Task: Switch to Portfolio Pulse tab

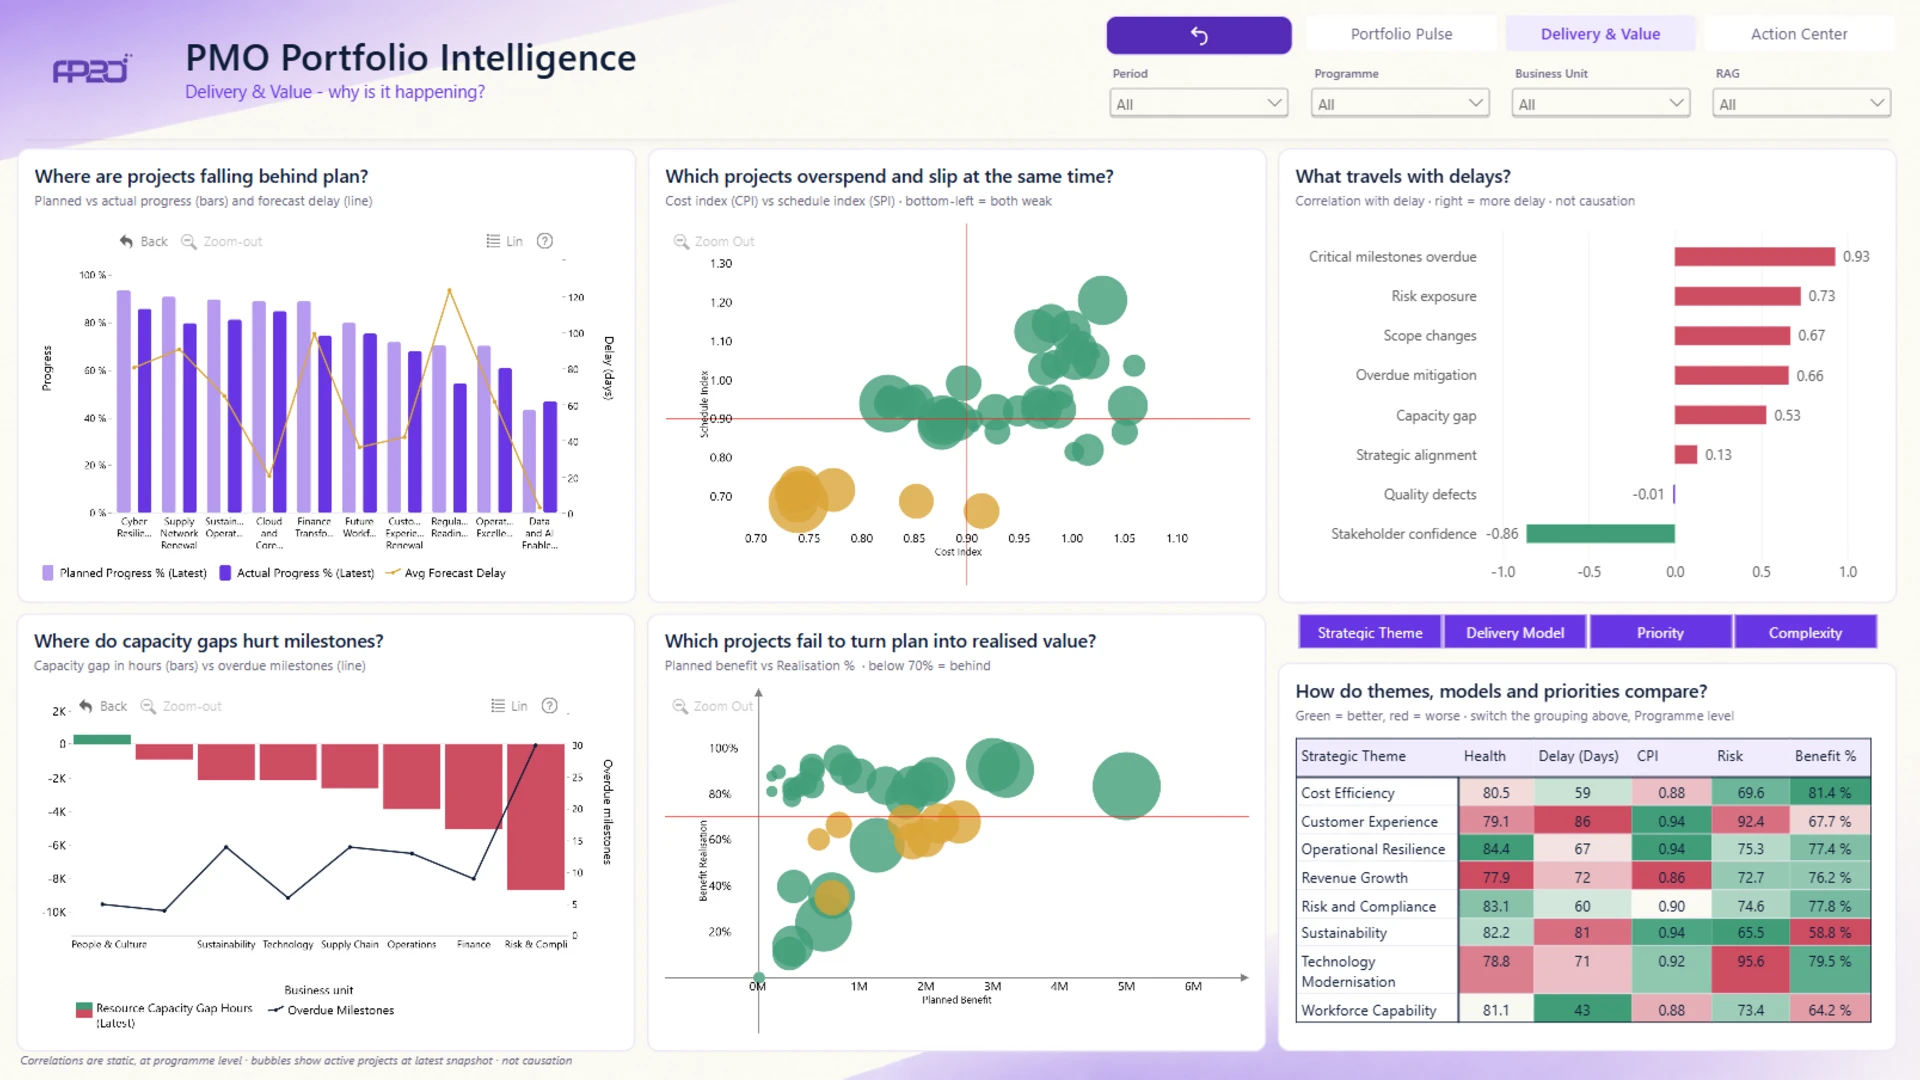Action: pyautogui.click(x=1401, y=34)
